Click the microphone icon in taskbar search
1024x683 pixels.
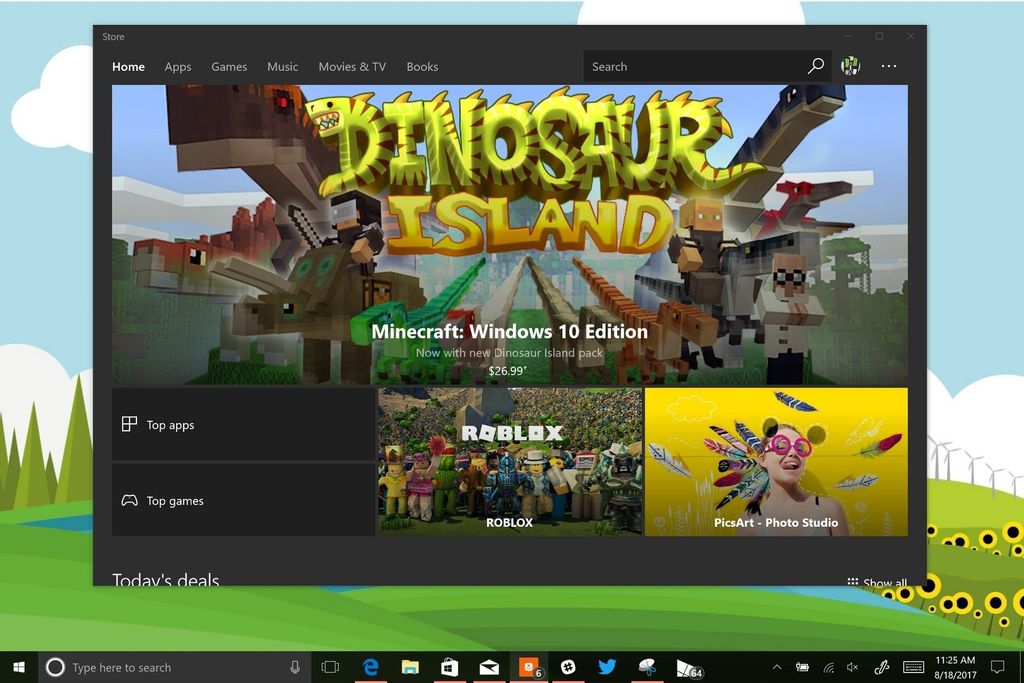(293, 667)
